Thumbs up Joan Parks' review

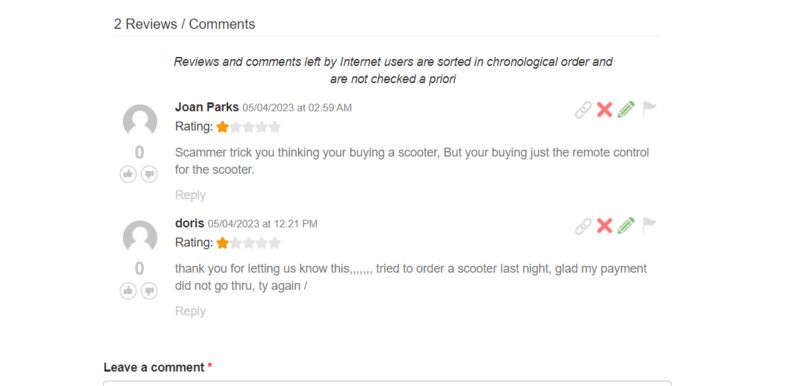(128, 174)
